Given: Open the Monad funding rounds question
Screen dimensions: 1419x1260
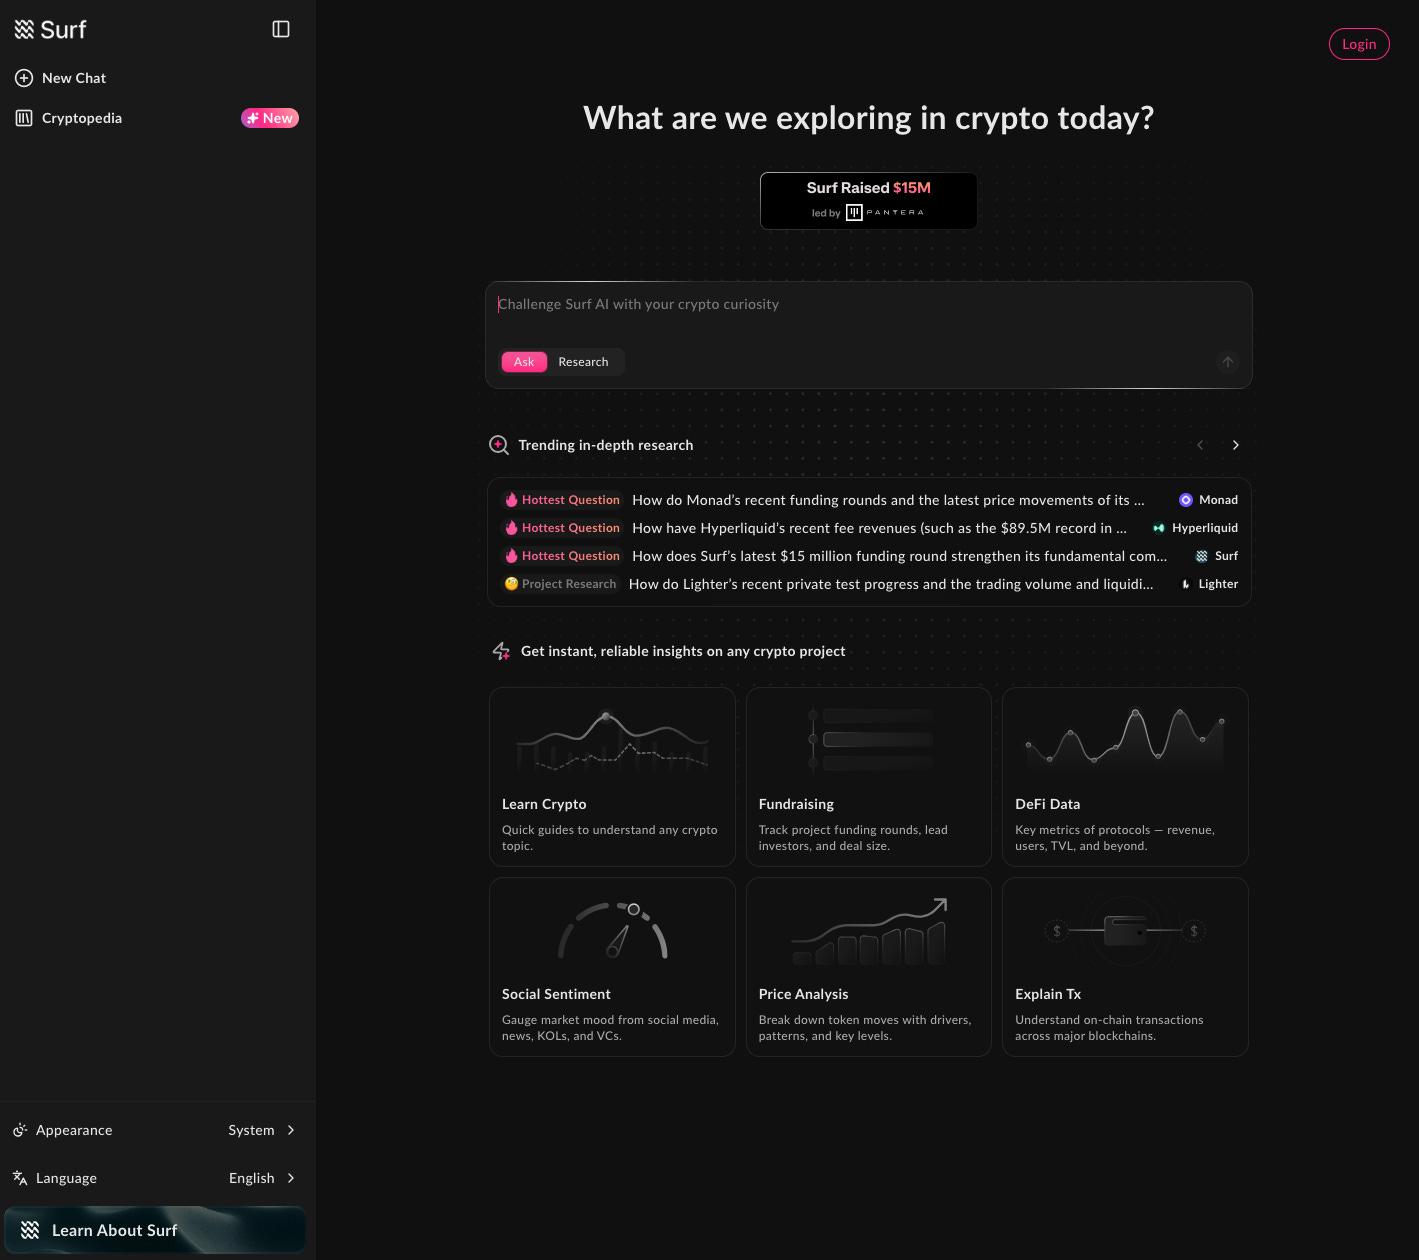Looking at the screenshot, I should pyautogui.click(x=888, y=500).
